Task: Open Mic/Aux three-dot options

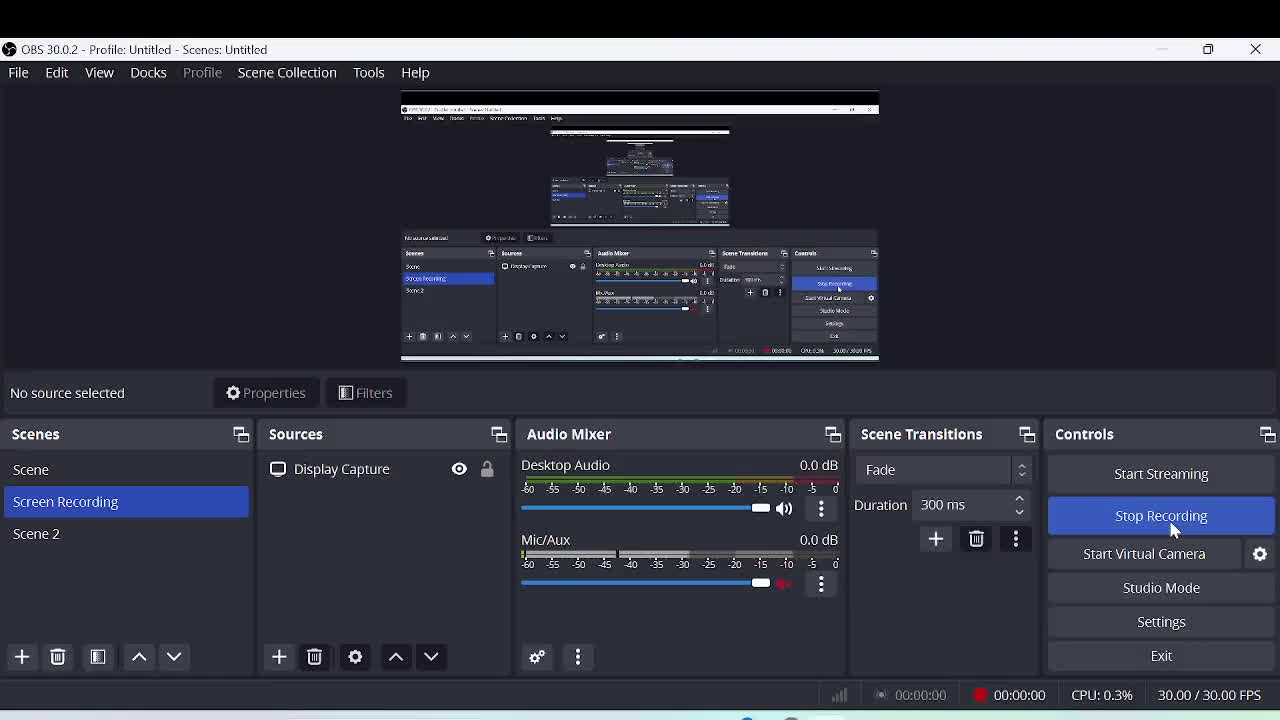Action: [821, 584]
